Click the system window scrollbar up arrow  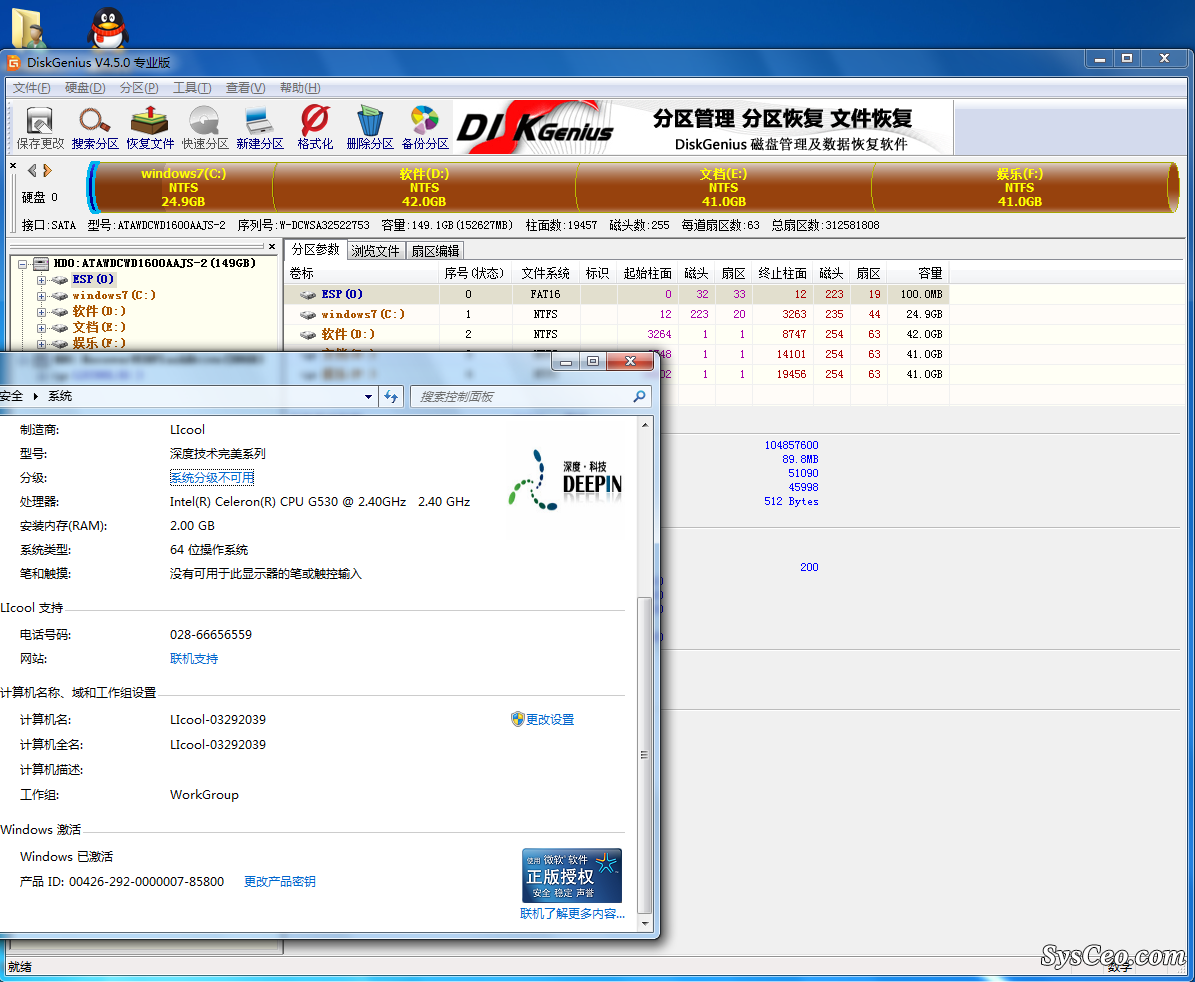[x=646, y=425]
